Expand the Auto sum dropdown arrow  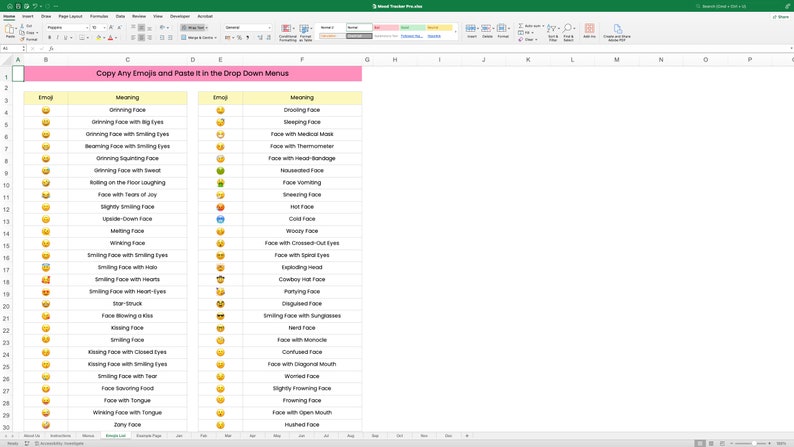tap(543, 26)
